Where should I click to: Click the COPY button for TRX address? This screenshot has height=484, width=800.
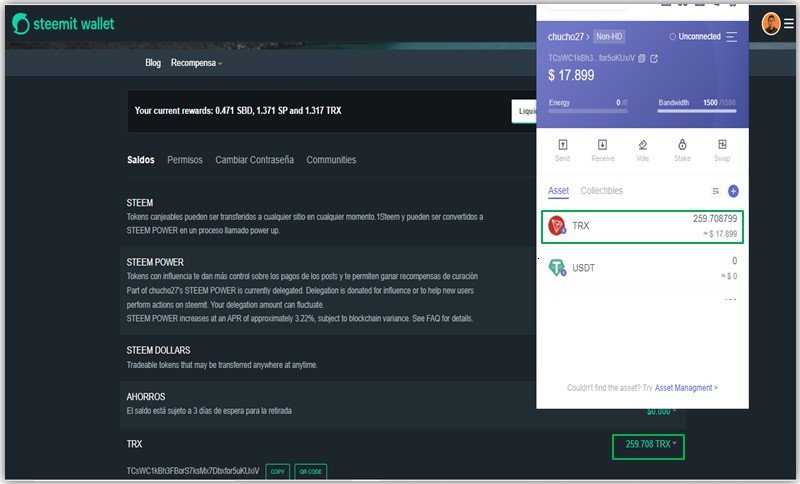tap(278, 471)
